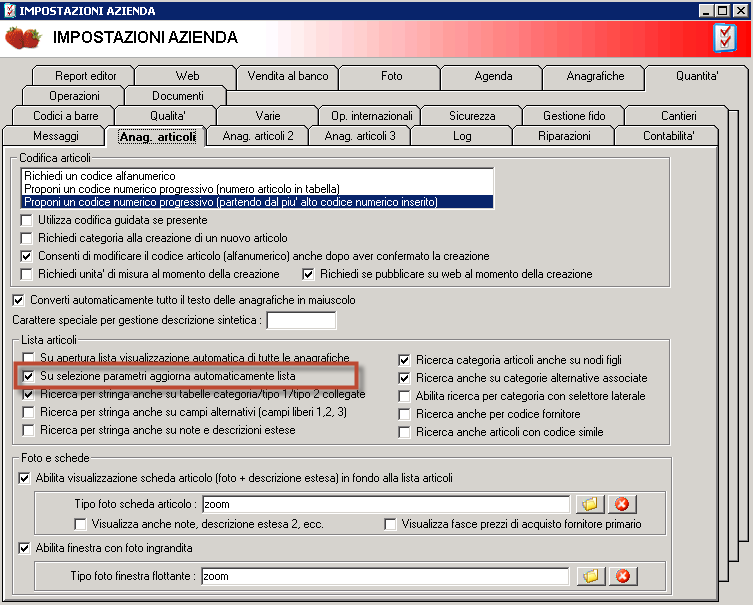Open the Anag. articoli 2 tab
The width and height of the screenshot is (753, 605).
258,136
